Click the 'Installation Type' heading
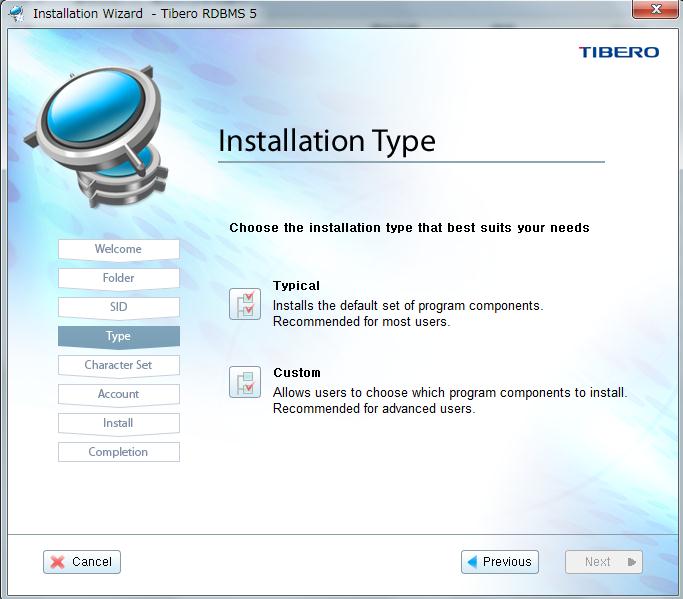 coord(327,141)
